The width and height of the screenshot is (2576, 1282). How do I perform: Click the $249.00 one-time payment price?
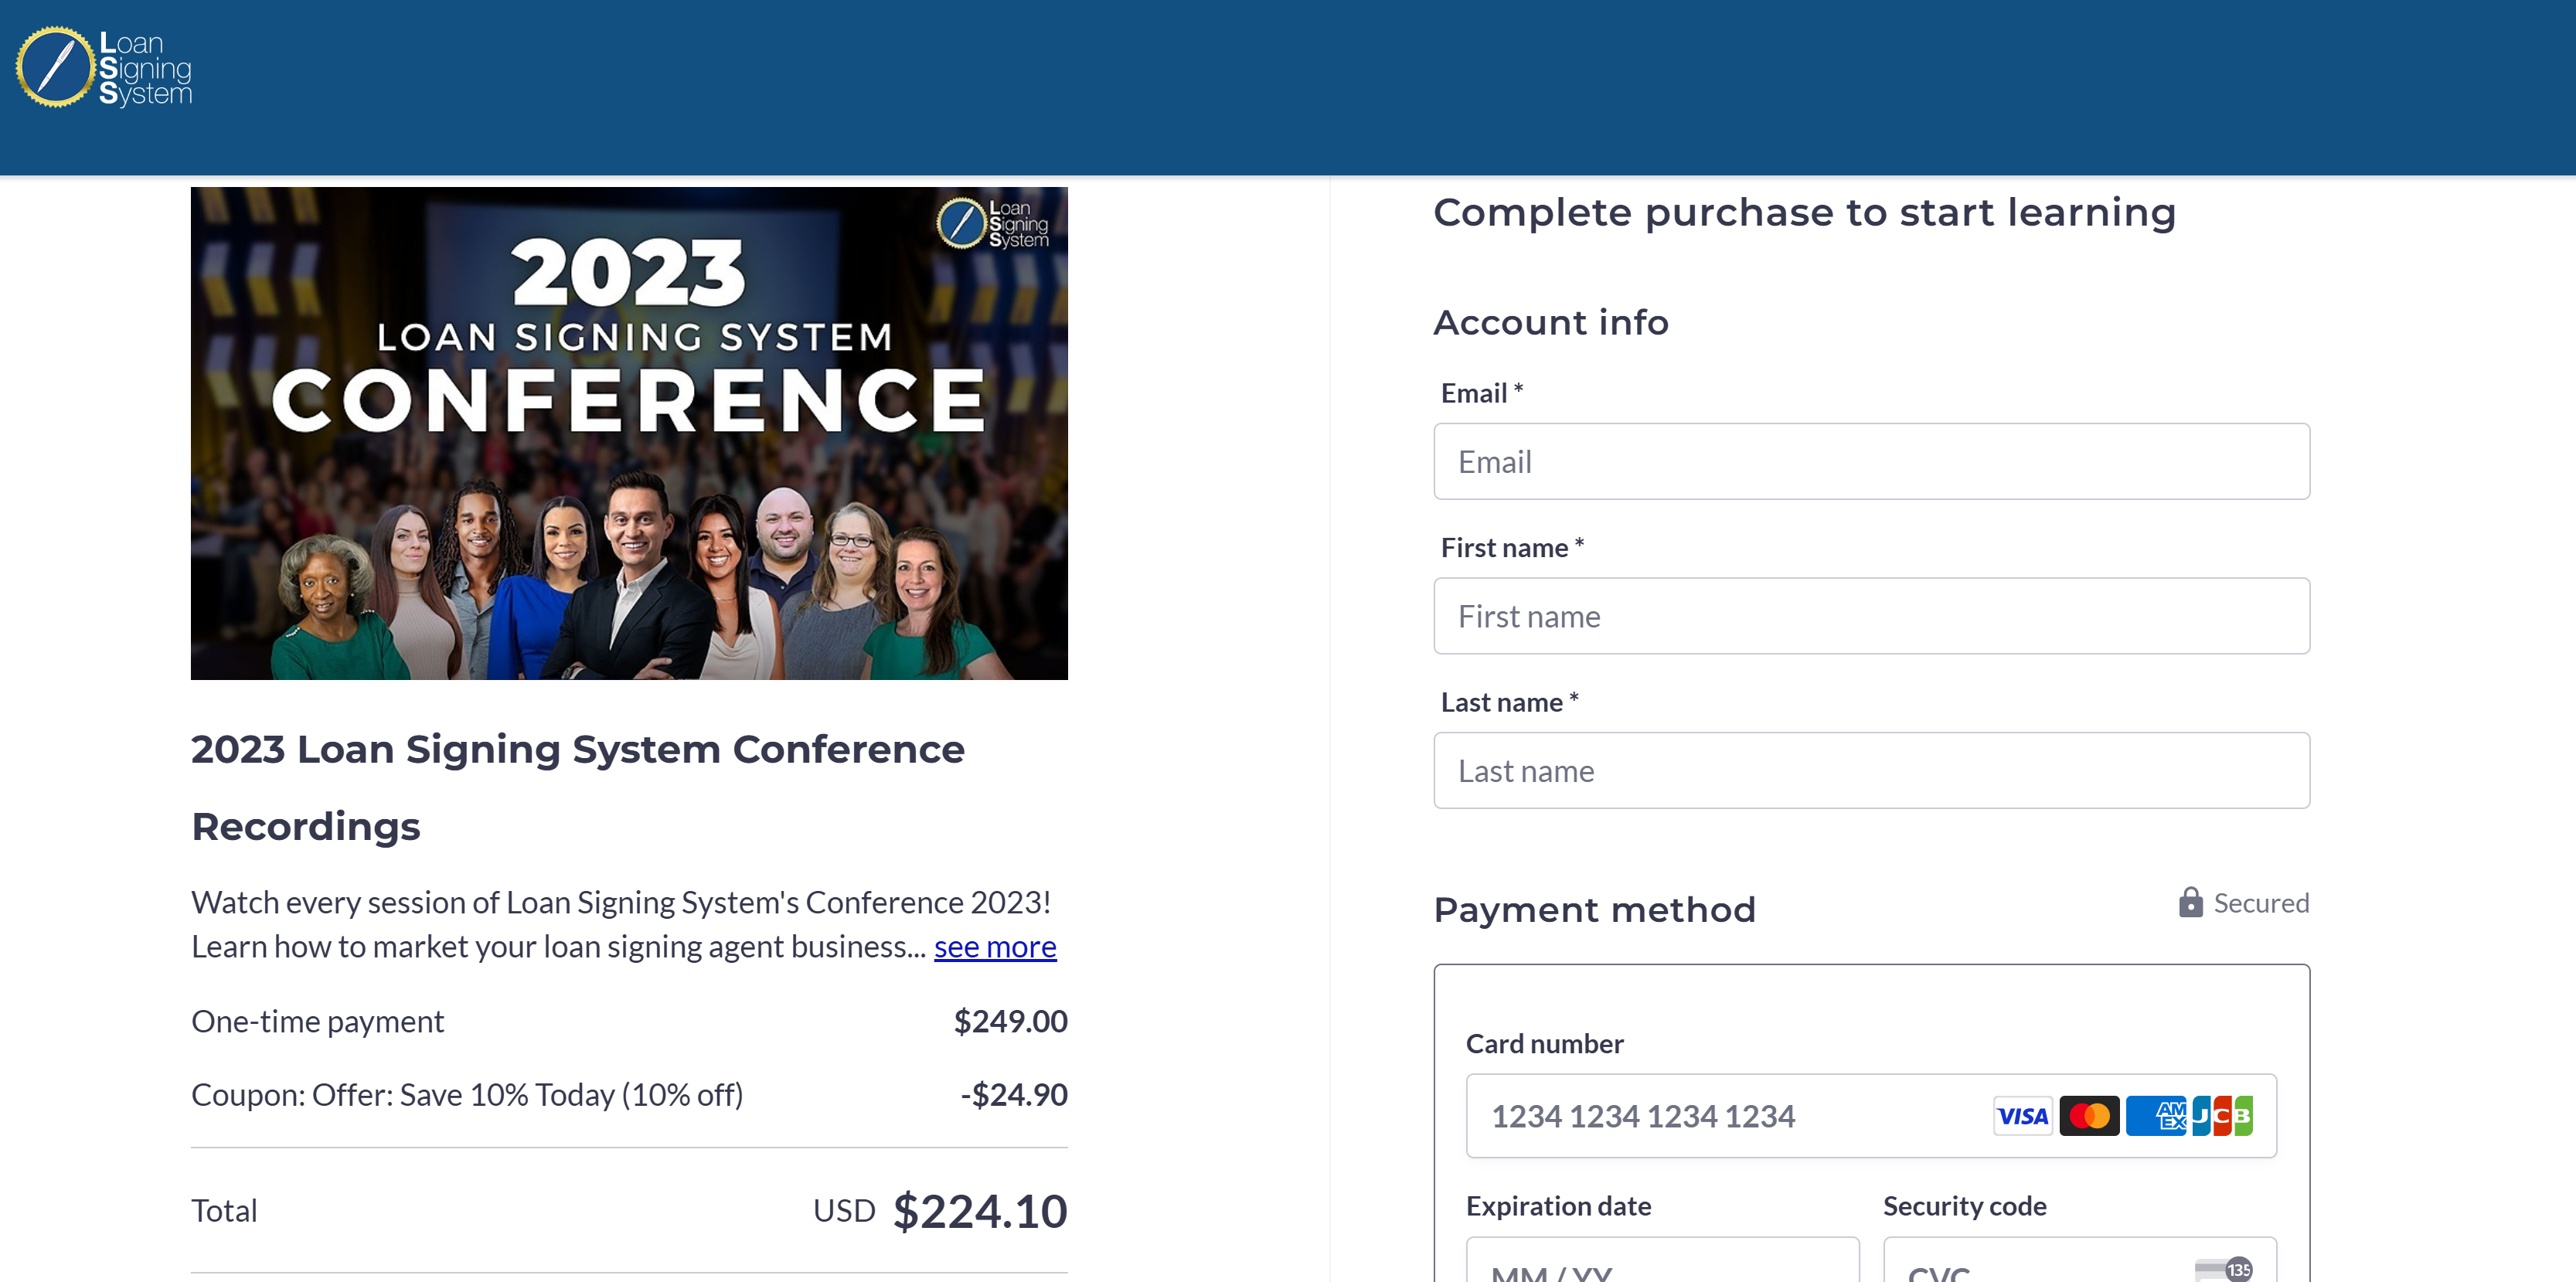1010,1021
